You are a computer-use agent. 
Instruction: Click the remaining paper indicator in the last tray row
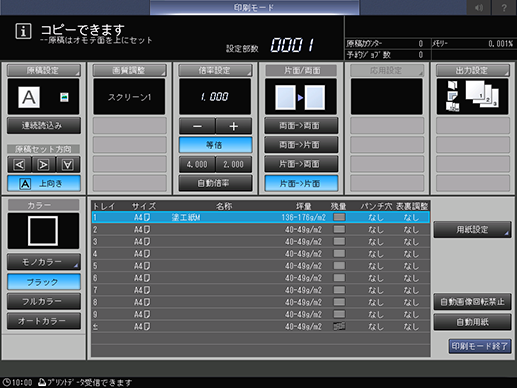pyautogui.click(x=339, y=326)
